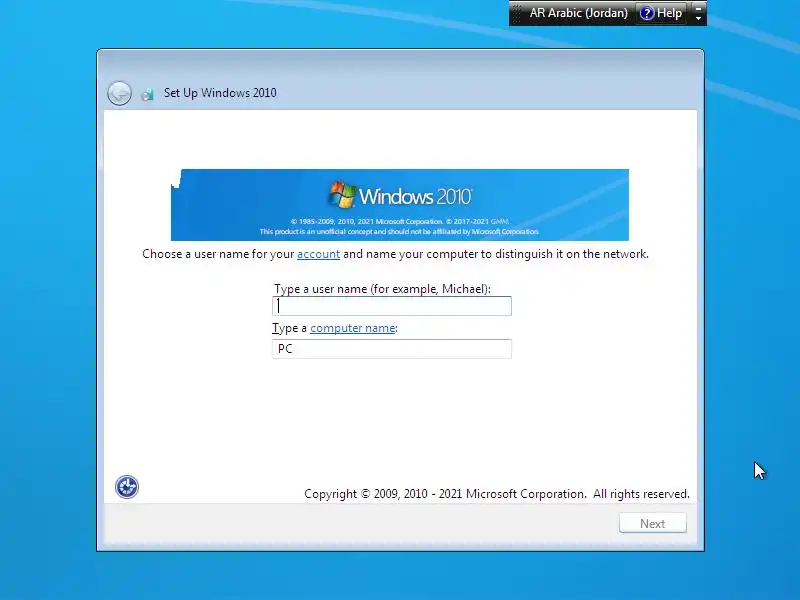The width and height of the screenshot is (800, 600).
Task: Click the computer name field containing PC
Action: click(392, 349)
